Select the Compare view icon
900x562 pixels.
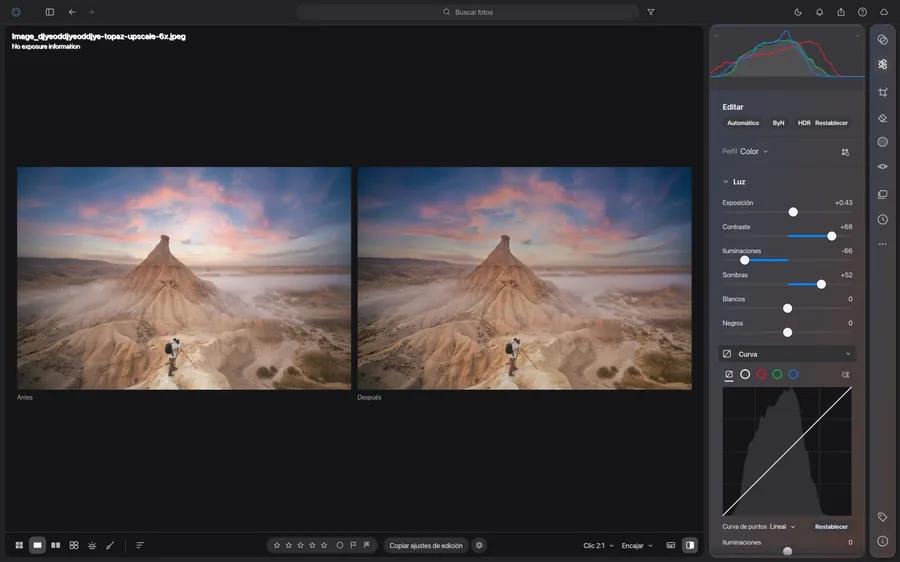coord(56,545)
